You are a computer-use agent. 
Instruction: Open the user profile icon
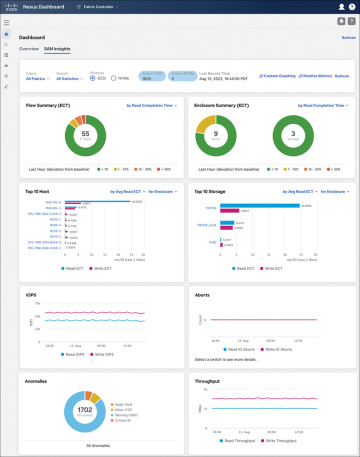[x=341, y=7]
